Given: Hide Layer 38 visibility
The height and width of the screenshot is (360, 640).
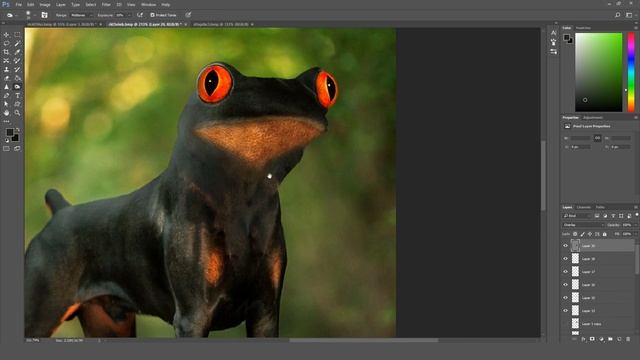Looking at the screenshot, I should 565,259.
